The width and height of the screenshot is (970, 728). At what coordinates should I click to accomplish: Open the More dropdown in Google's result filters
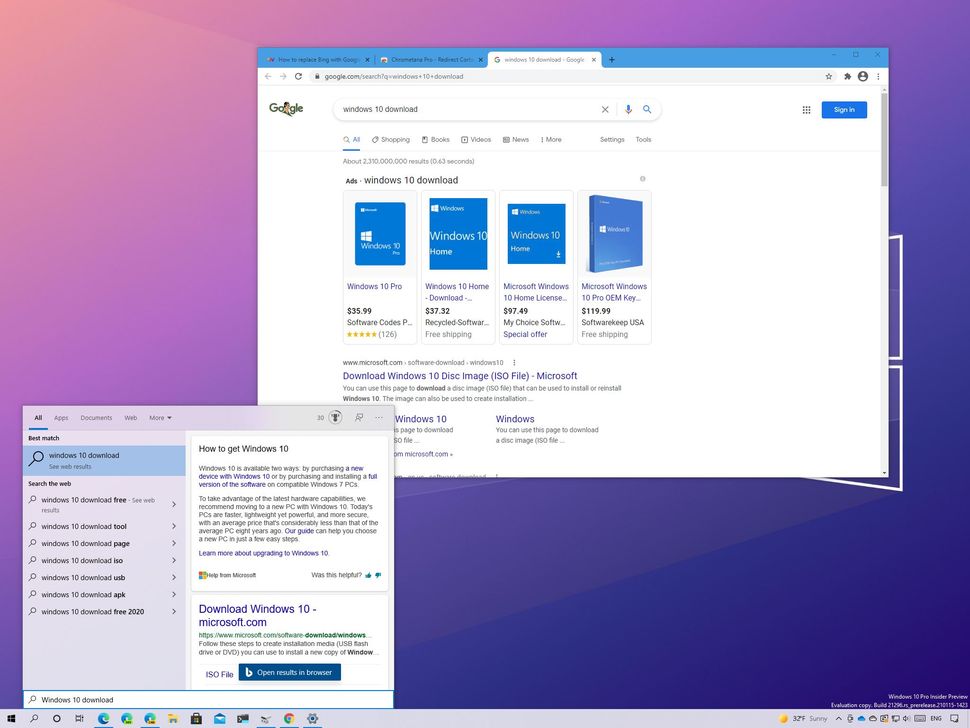[x=550, y=139]
